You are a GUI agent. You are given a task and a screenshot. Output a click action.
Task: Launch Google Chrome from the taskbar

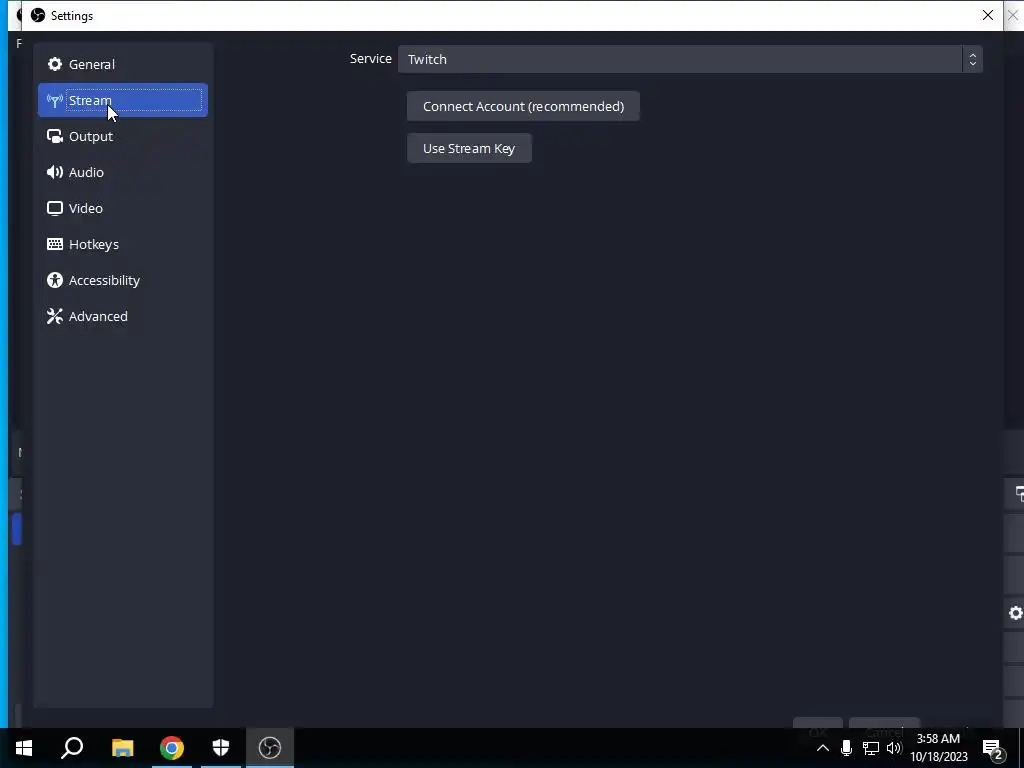172,748
